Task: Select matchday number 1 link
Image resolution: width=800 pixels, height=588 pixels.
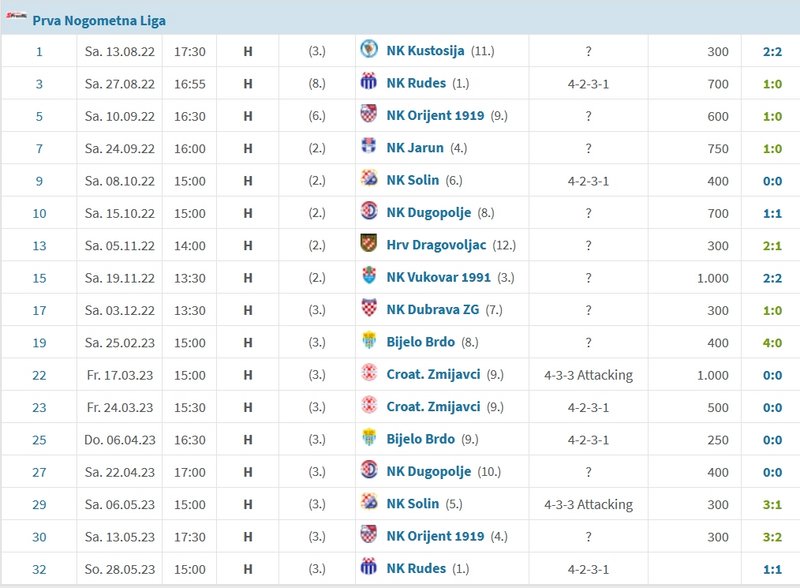Action: pyautogui.click(x=39, y=52)
